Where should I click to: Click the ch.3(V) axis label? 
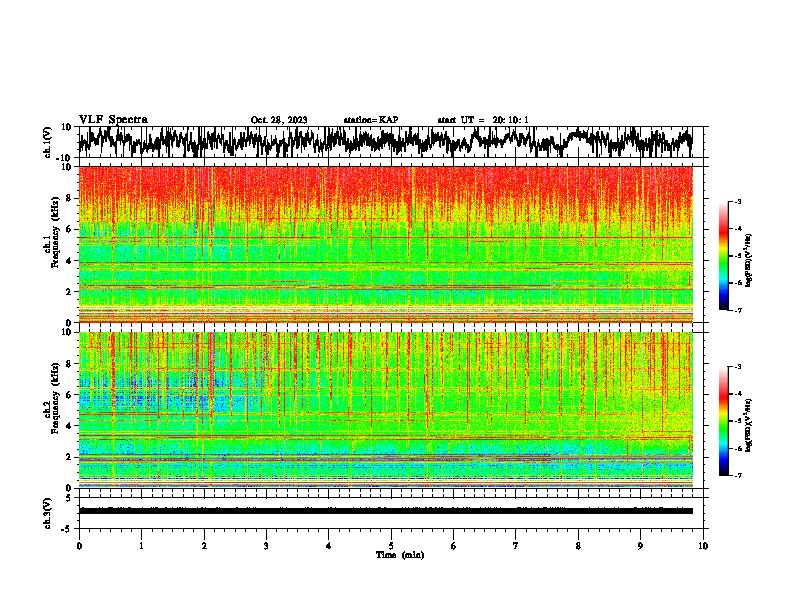pyautogui.click(x=48, y=513)
